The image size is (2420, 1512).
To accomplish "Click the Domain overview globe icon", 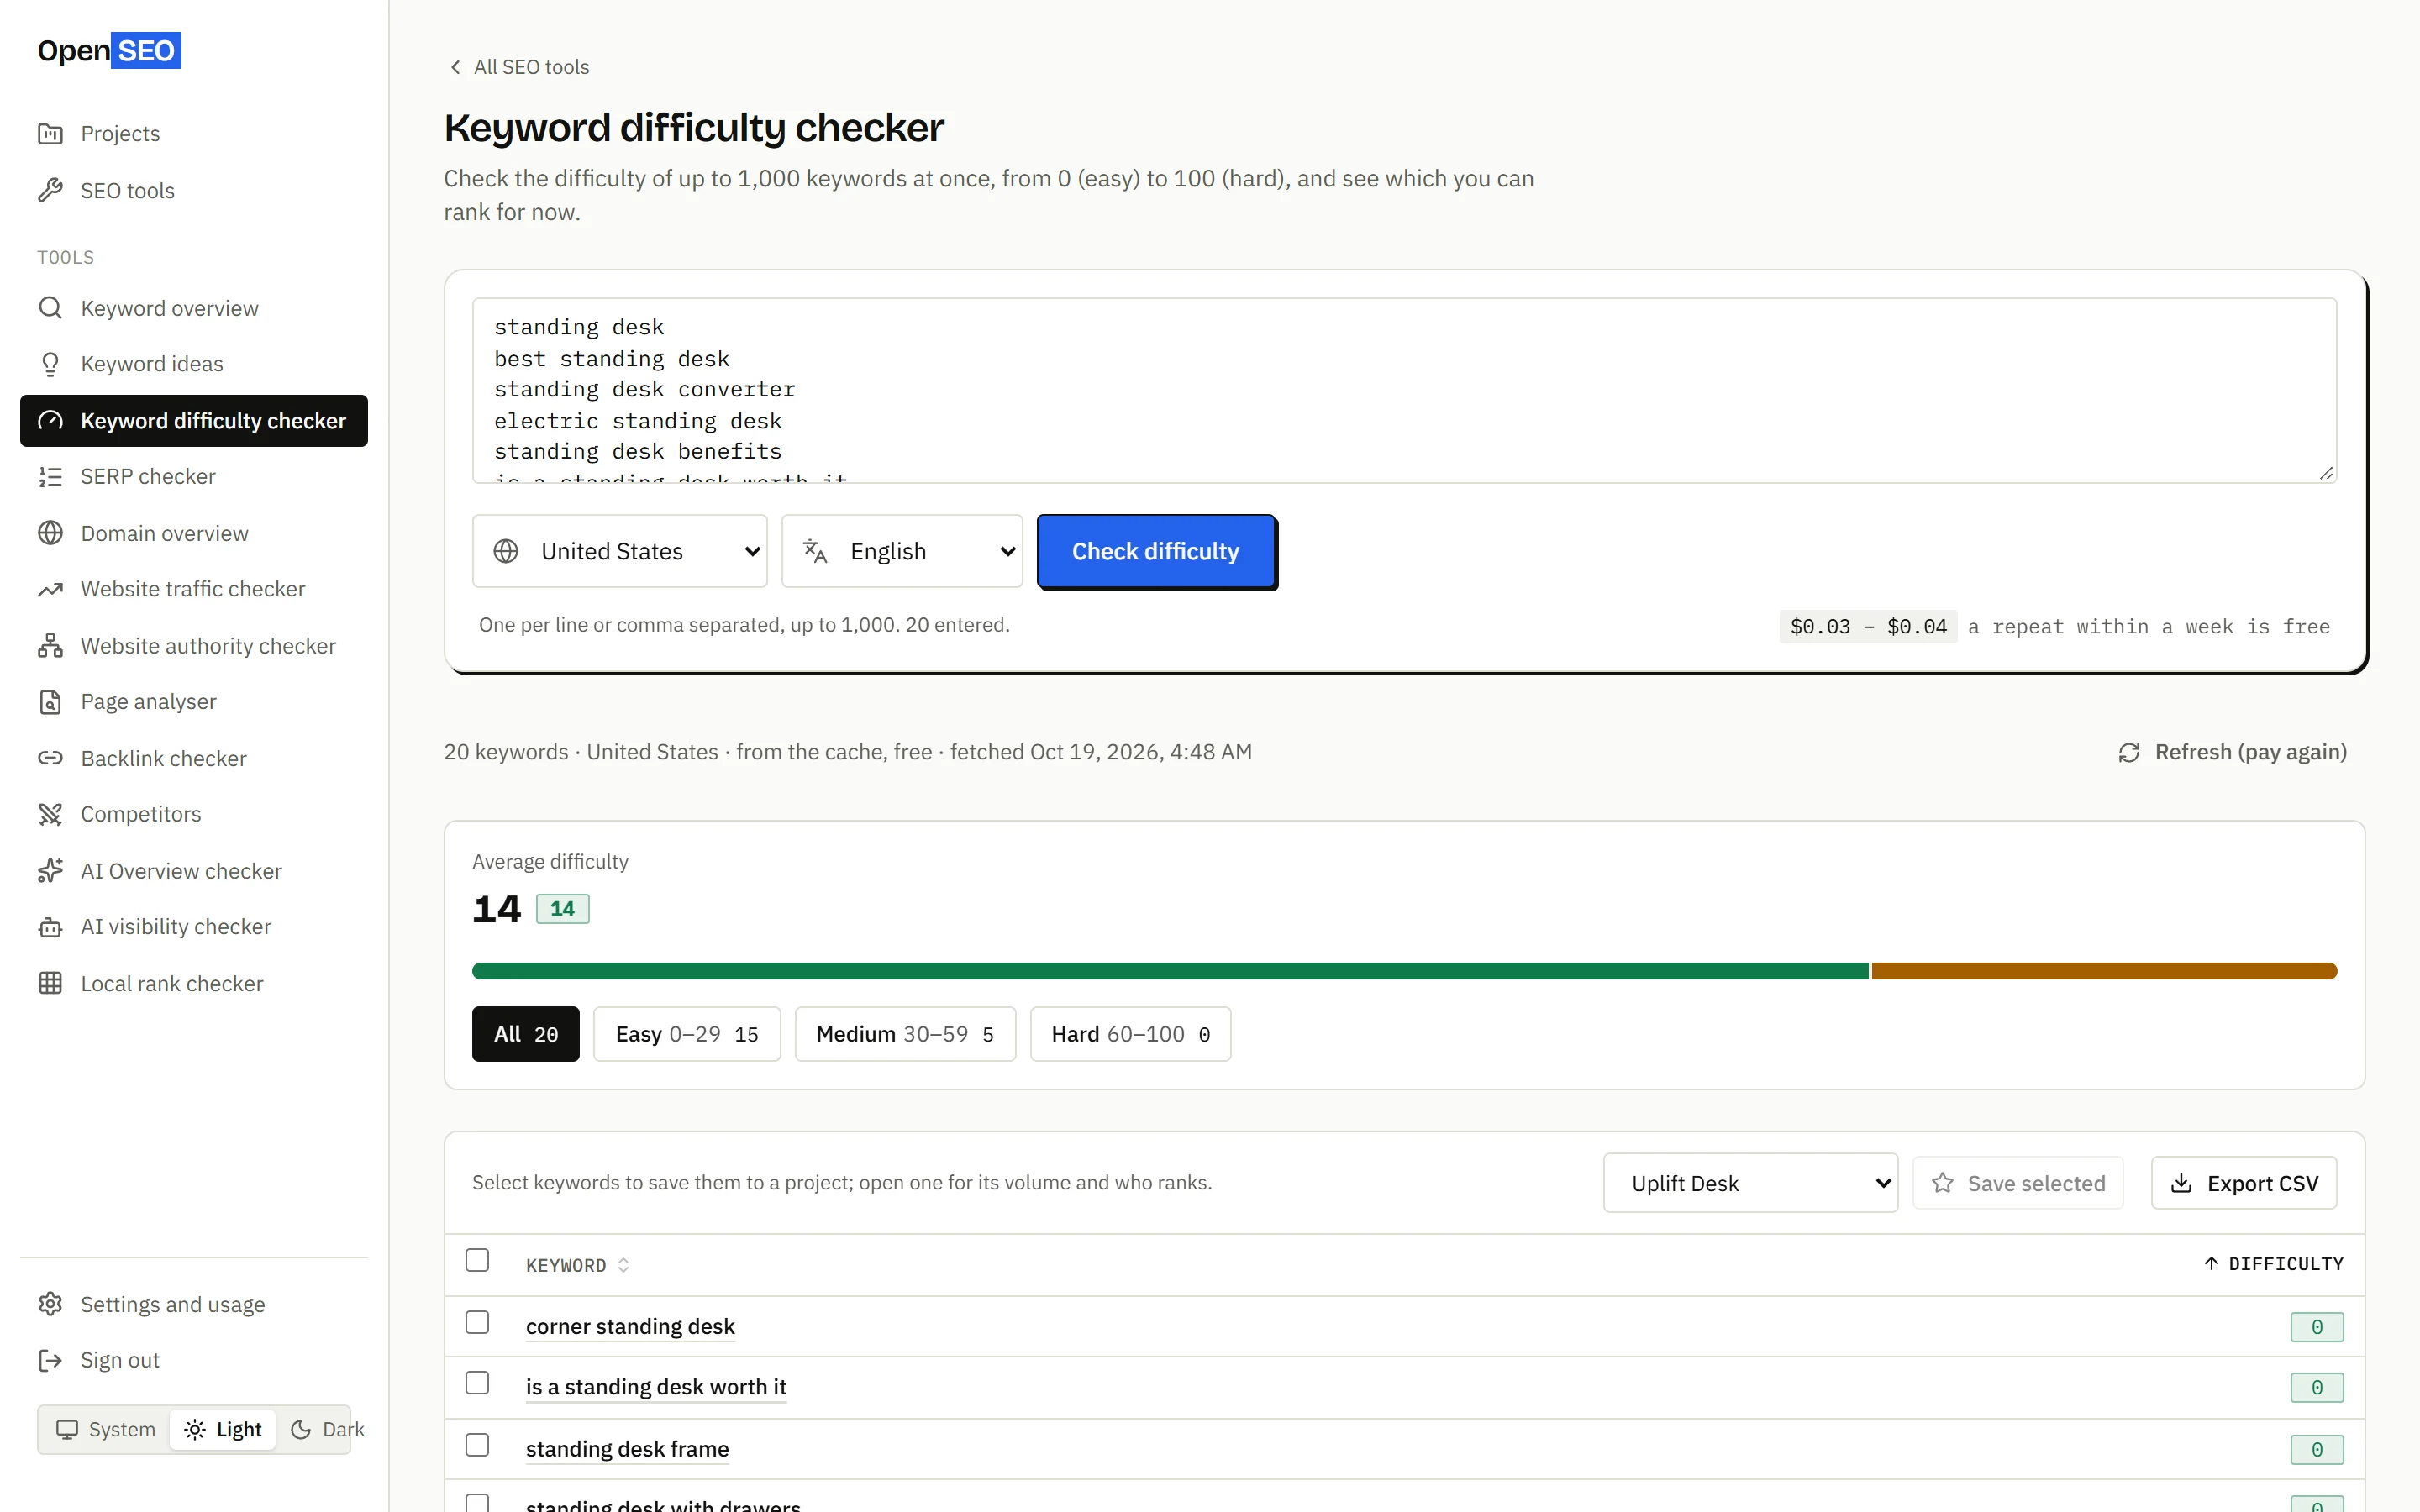I will [x=50, y=533].
